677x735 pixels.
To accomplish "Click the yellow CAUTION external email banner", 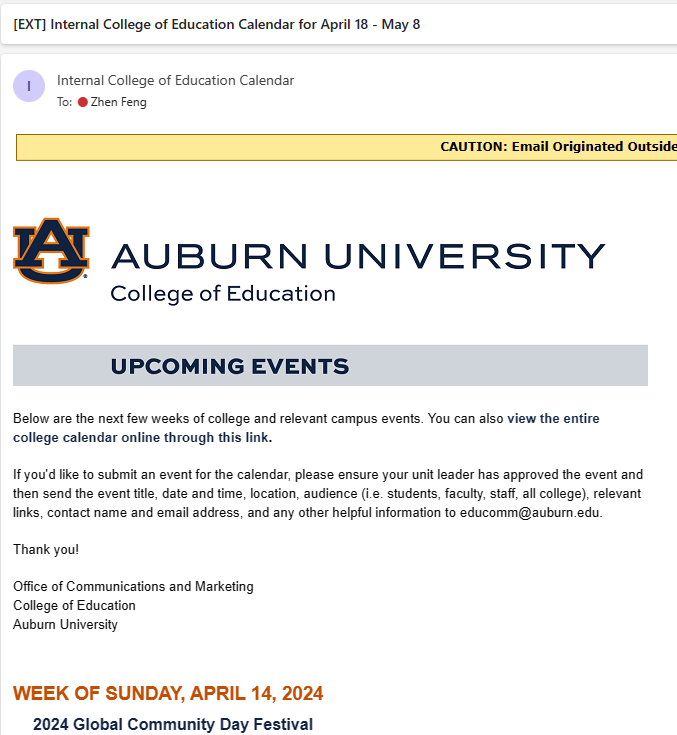I will [x=346, y=147].
